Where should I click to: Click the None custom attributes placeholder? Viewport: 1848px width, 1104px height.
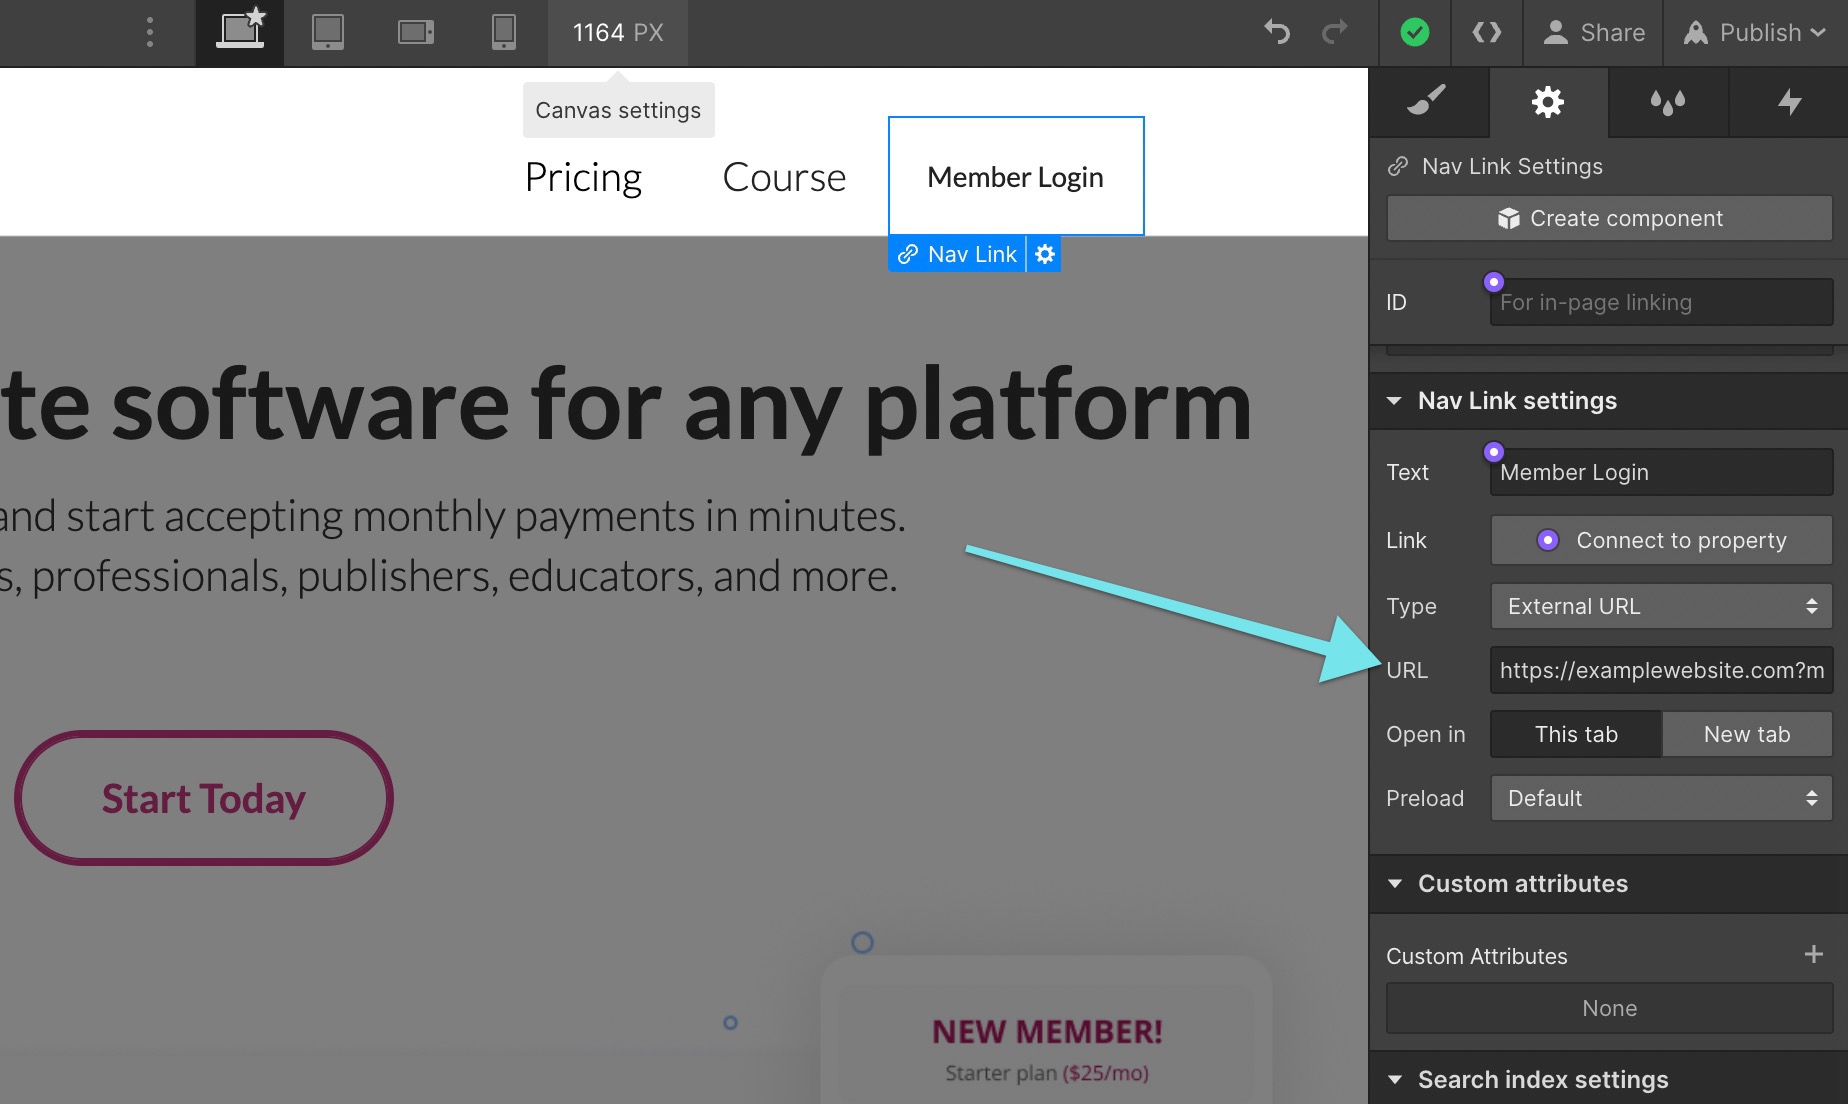pyautogui.click(x=1610, y=1008)
